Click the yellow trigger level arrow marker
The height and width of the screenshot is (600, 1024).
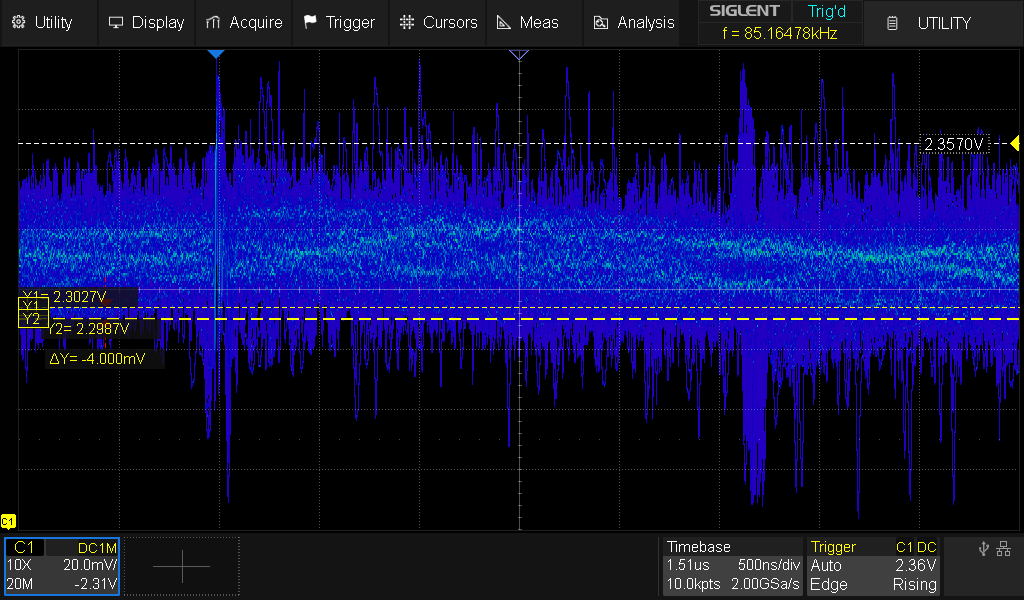click(1014, 145)
